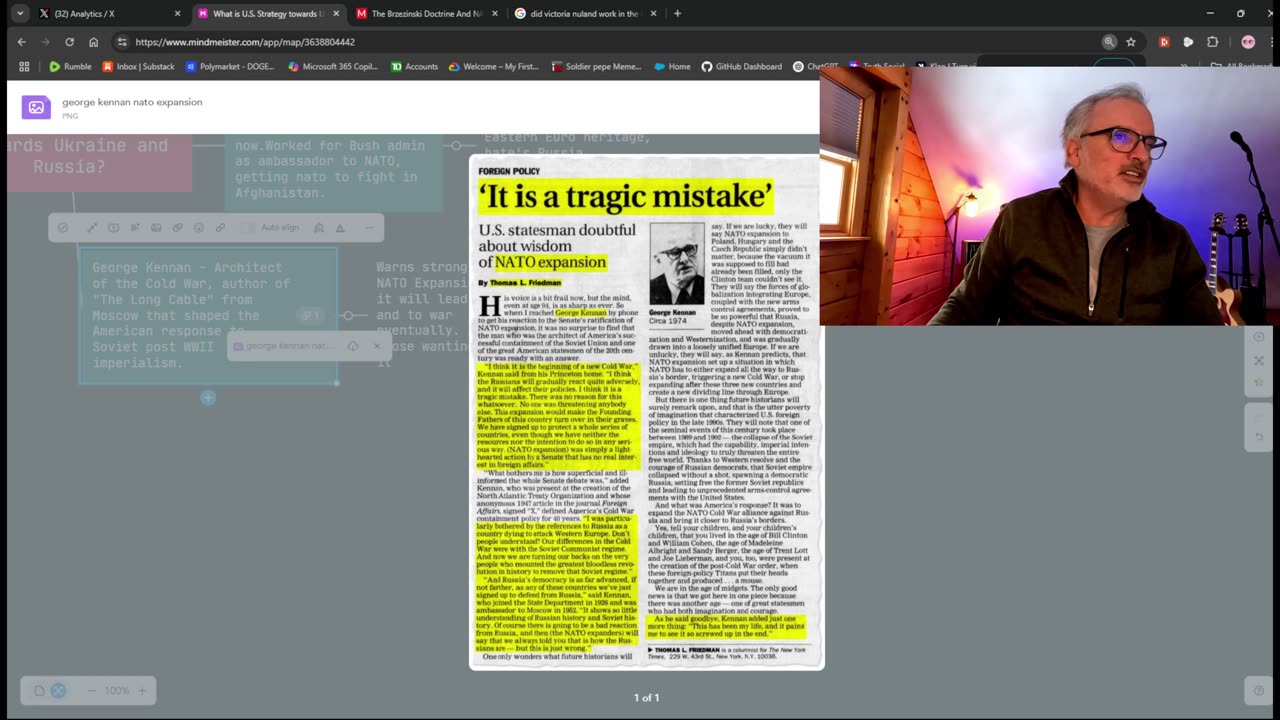The width and height of the screenshot is (1280, 720).
Task: Open the Welcome – My First bookmark
Action: point(494,67)
